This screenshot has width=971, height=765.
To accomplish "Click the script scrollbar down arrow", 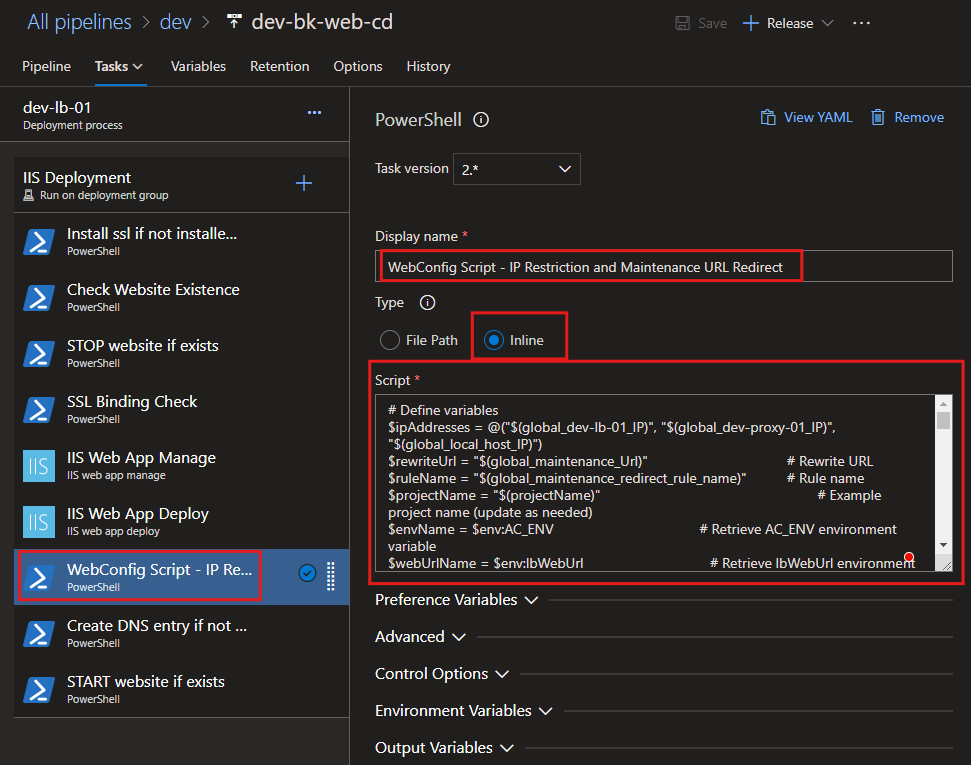I will pos(943,545).
